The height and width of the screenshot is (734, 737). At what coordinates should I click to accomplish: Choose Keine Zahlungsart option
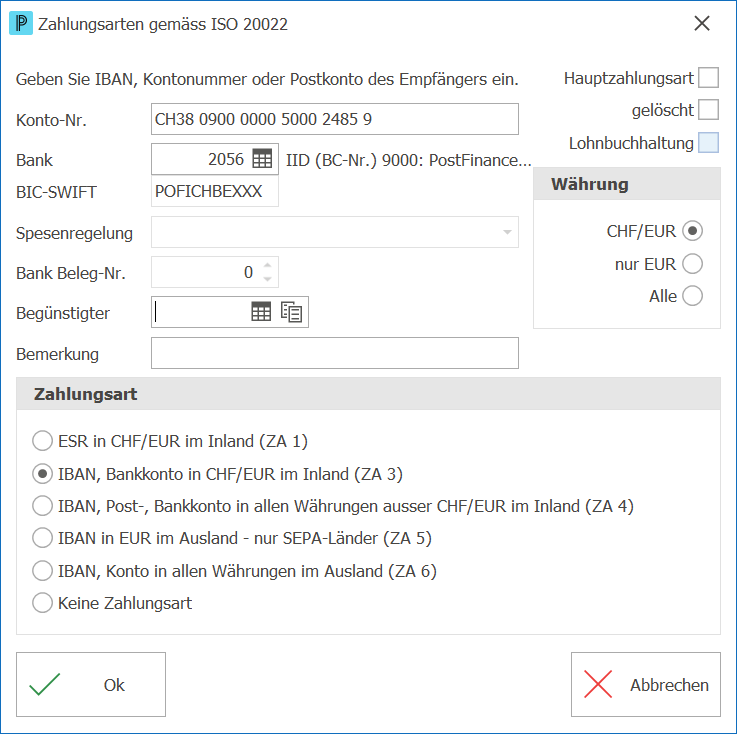tap(42, 603)
